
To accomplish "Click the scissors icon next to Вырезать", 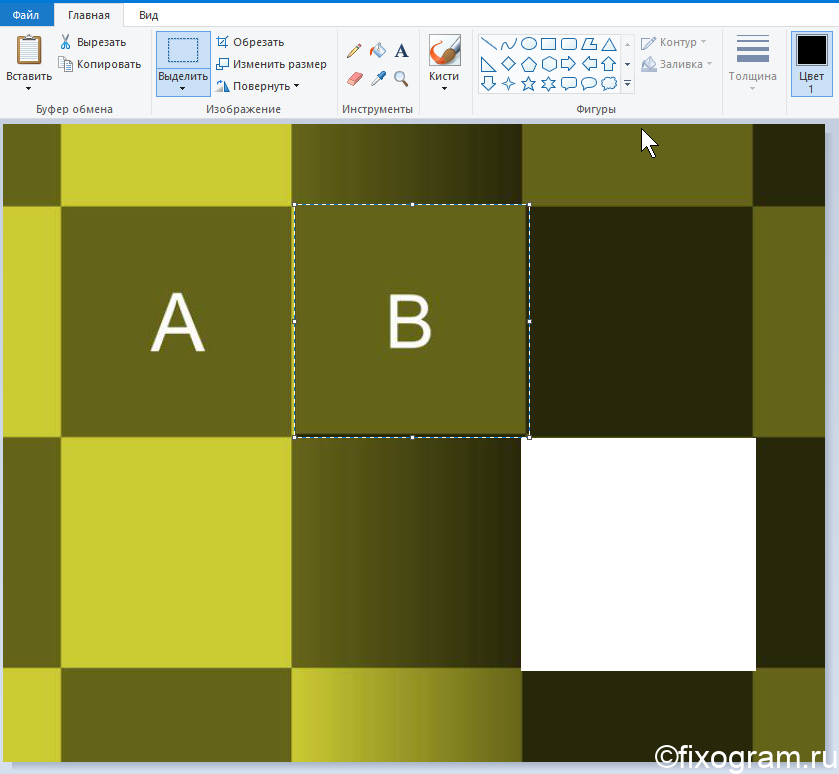I will point(65,42).
